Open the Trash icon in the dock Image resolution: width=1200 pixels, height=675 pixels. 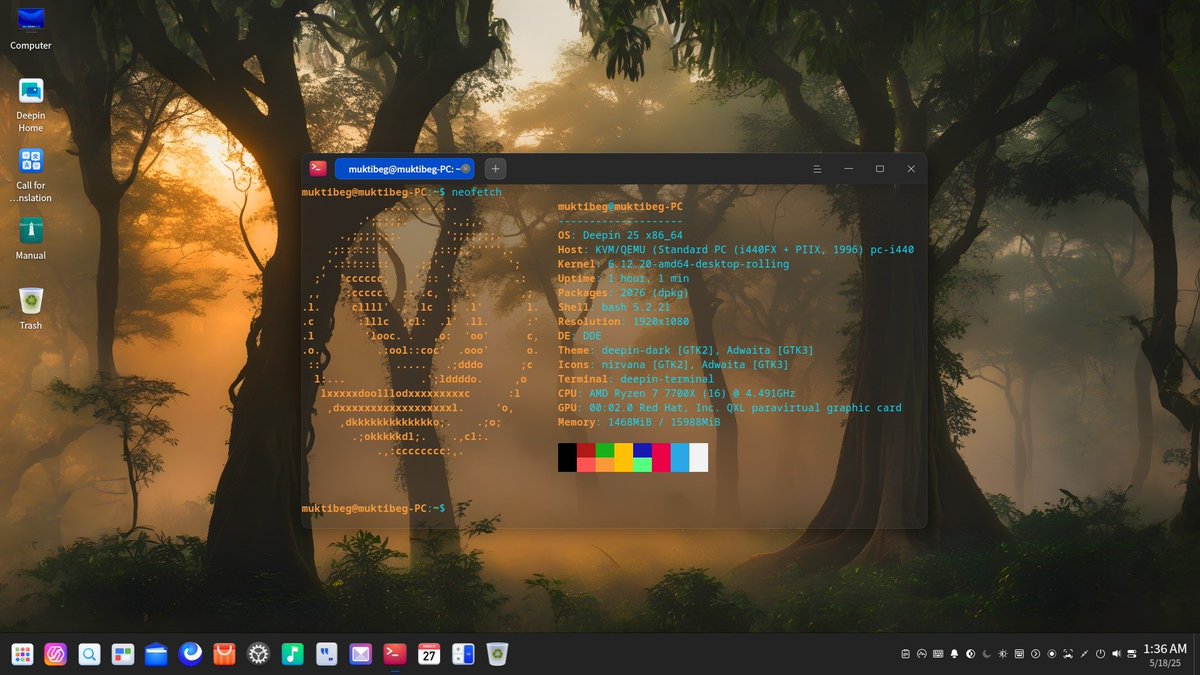497,654
